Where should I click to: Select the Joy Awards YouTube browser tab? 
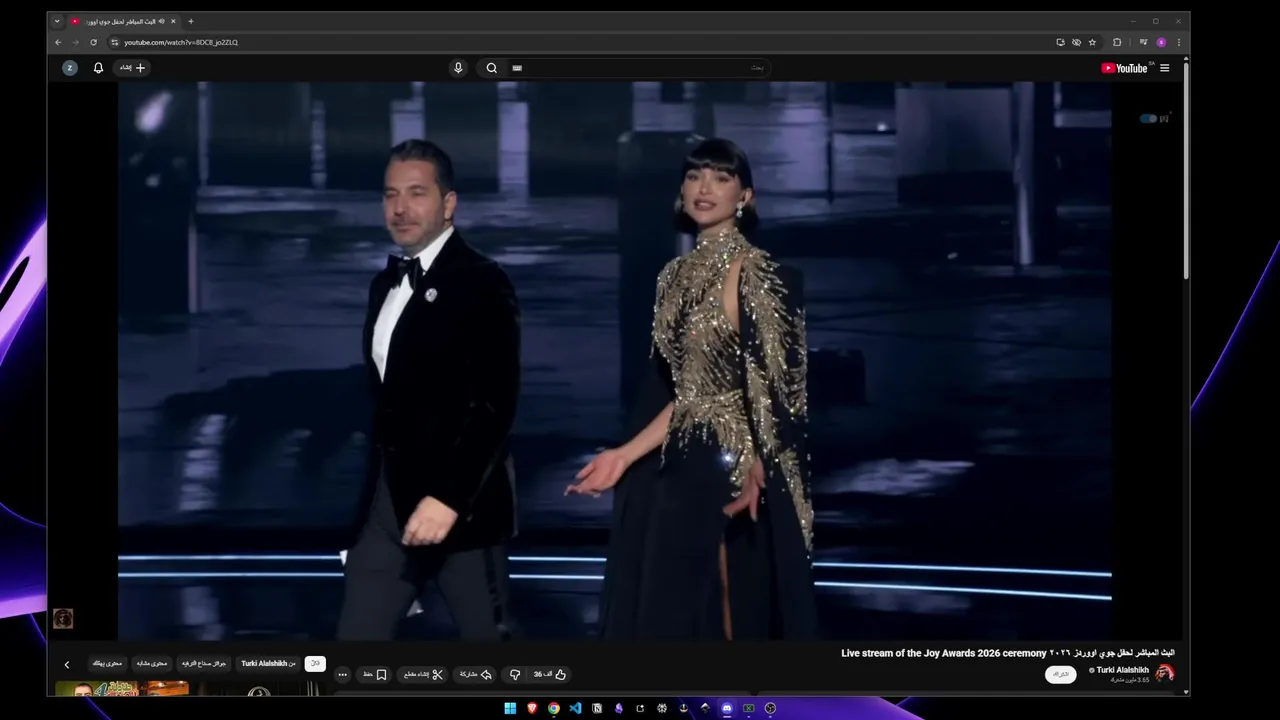[x=122, y=21]
